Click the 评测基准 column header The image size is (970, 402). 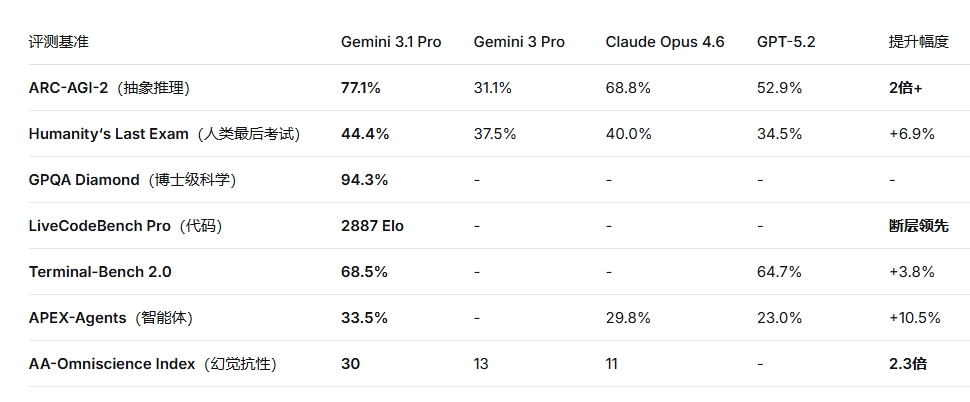(x=58, y=42)
